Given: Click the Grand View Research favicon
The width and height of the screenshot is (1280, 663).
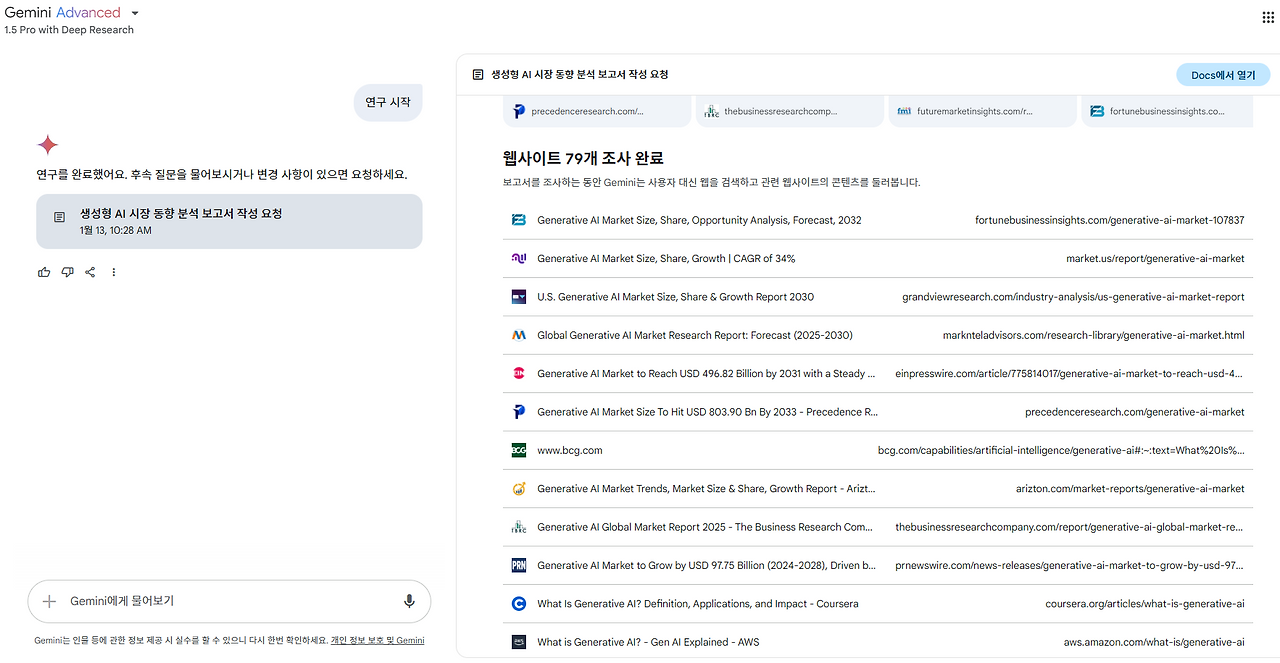Looking at the screenshot, I should pyautogui.click(x=519, y=297).
